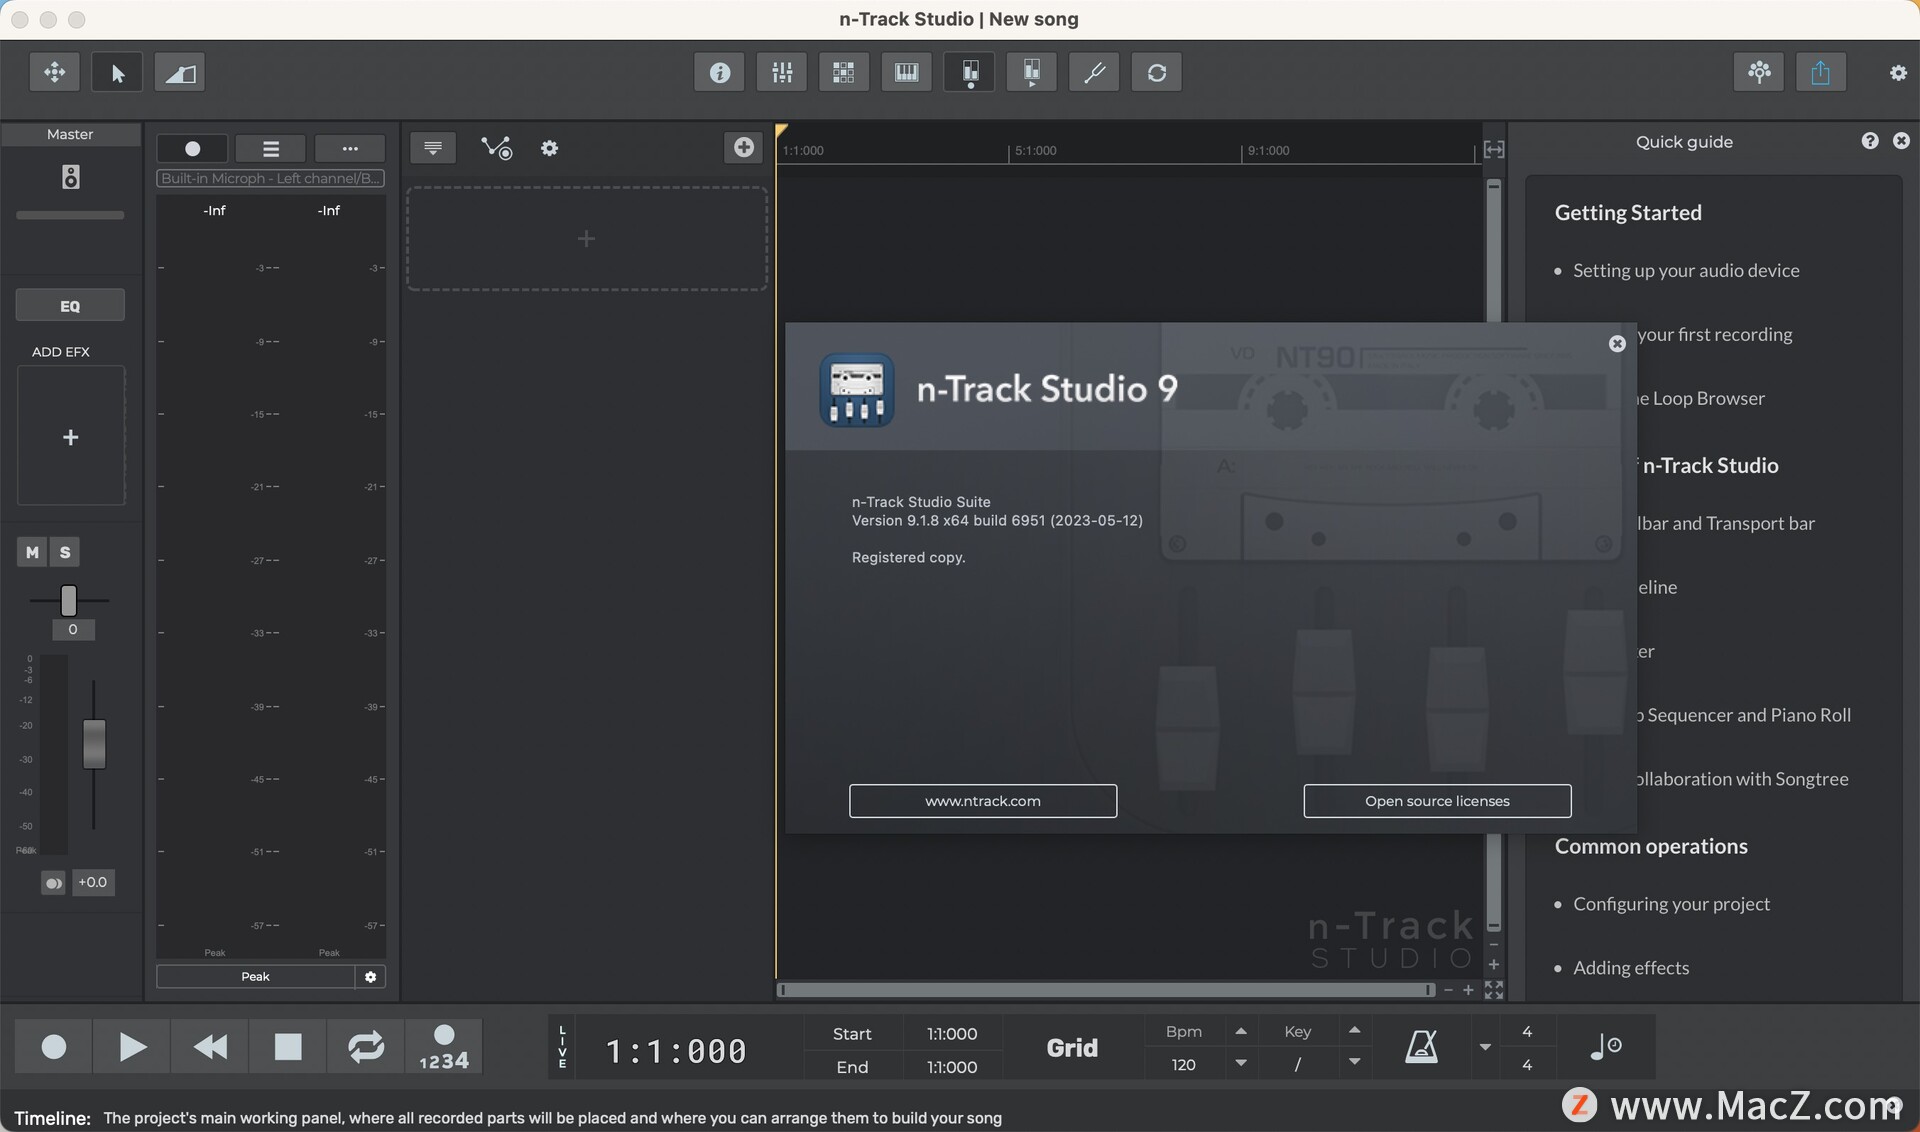Increase Bpm with up arrow
This screenshot has height=1132, width=1920.
[x=1241, y=1031]
